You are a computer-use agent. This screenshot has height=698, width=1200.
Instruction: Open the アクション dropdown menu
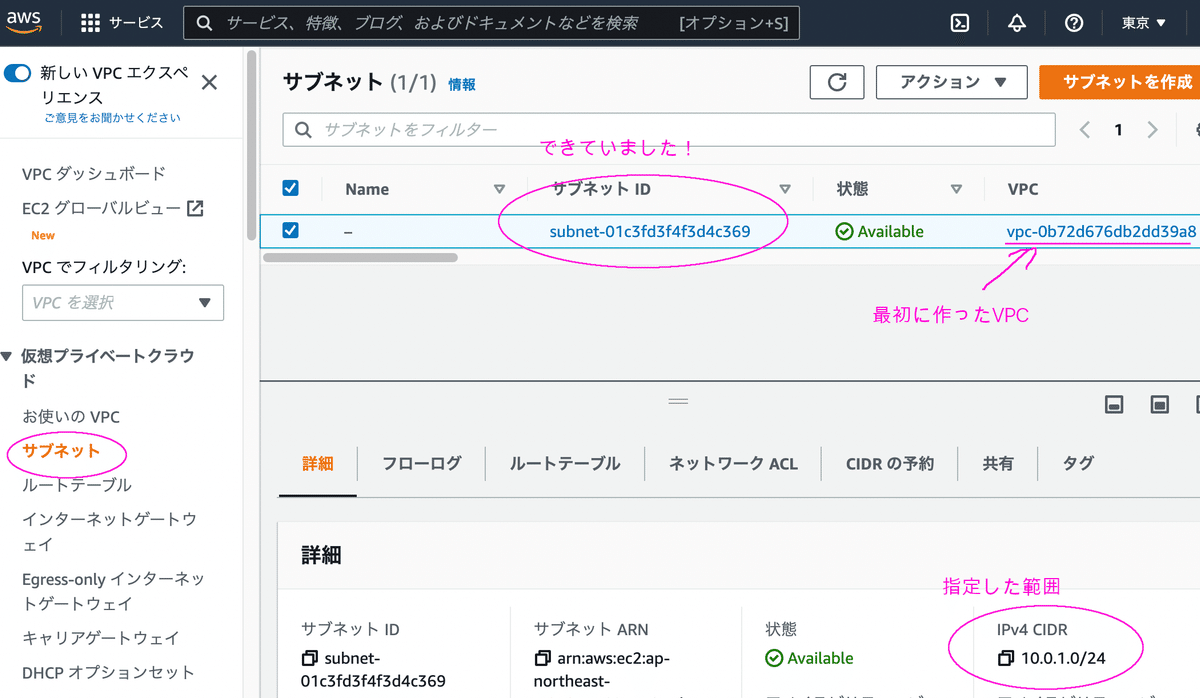click(x=952, y=82)
